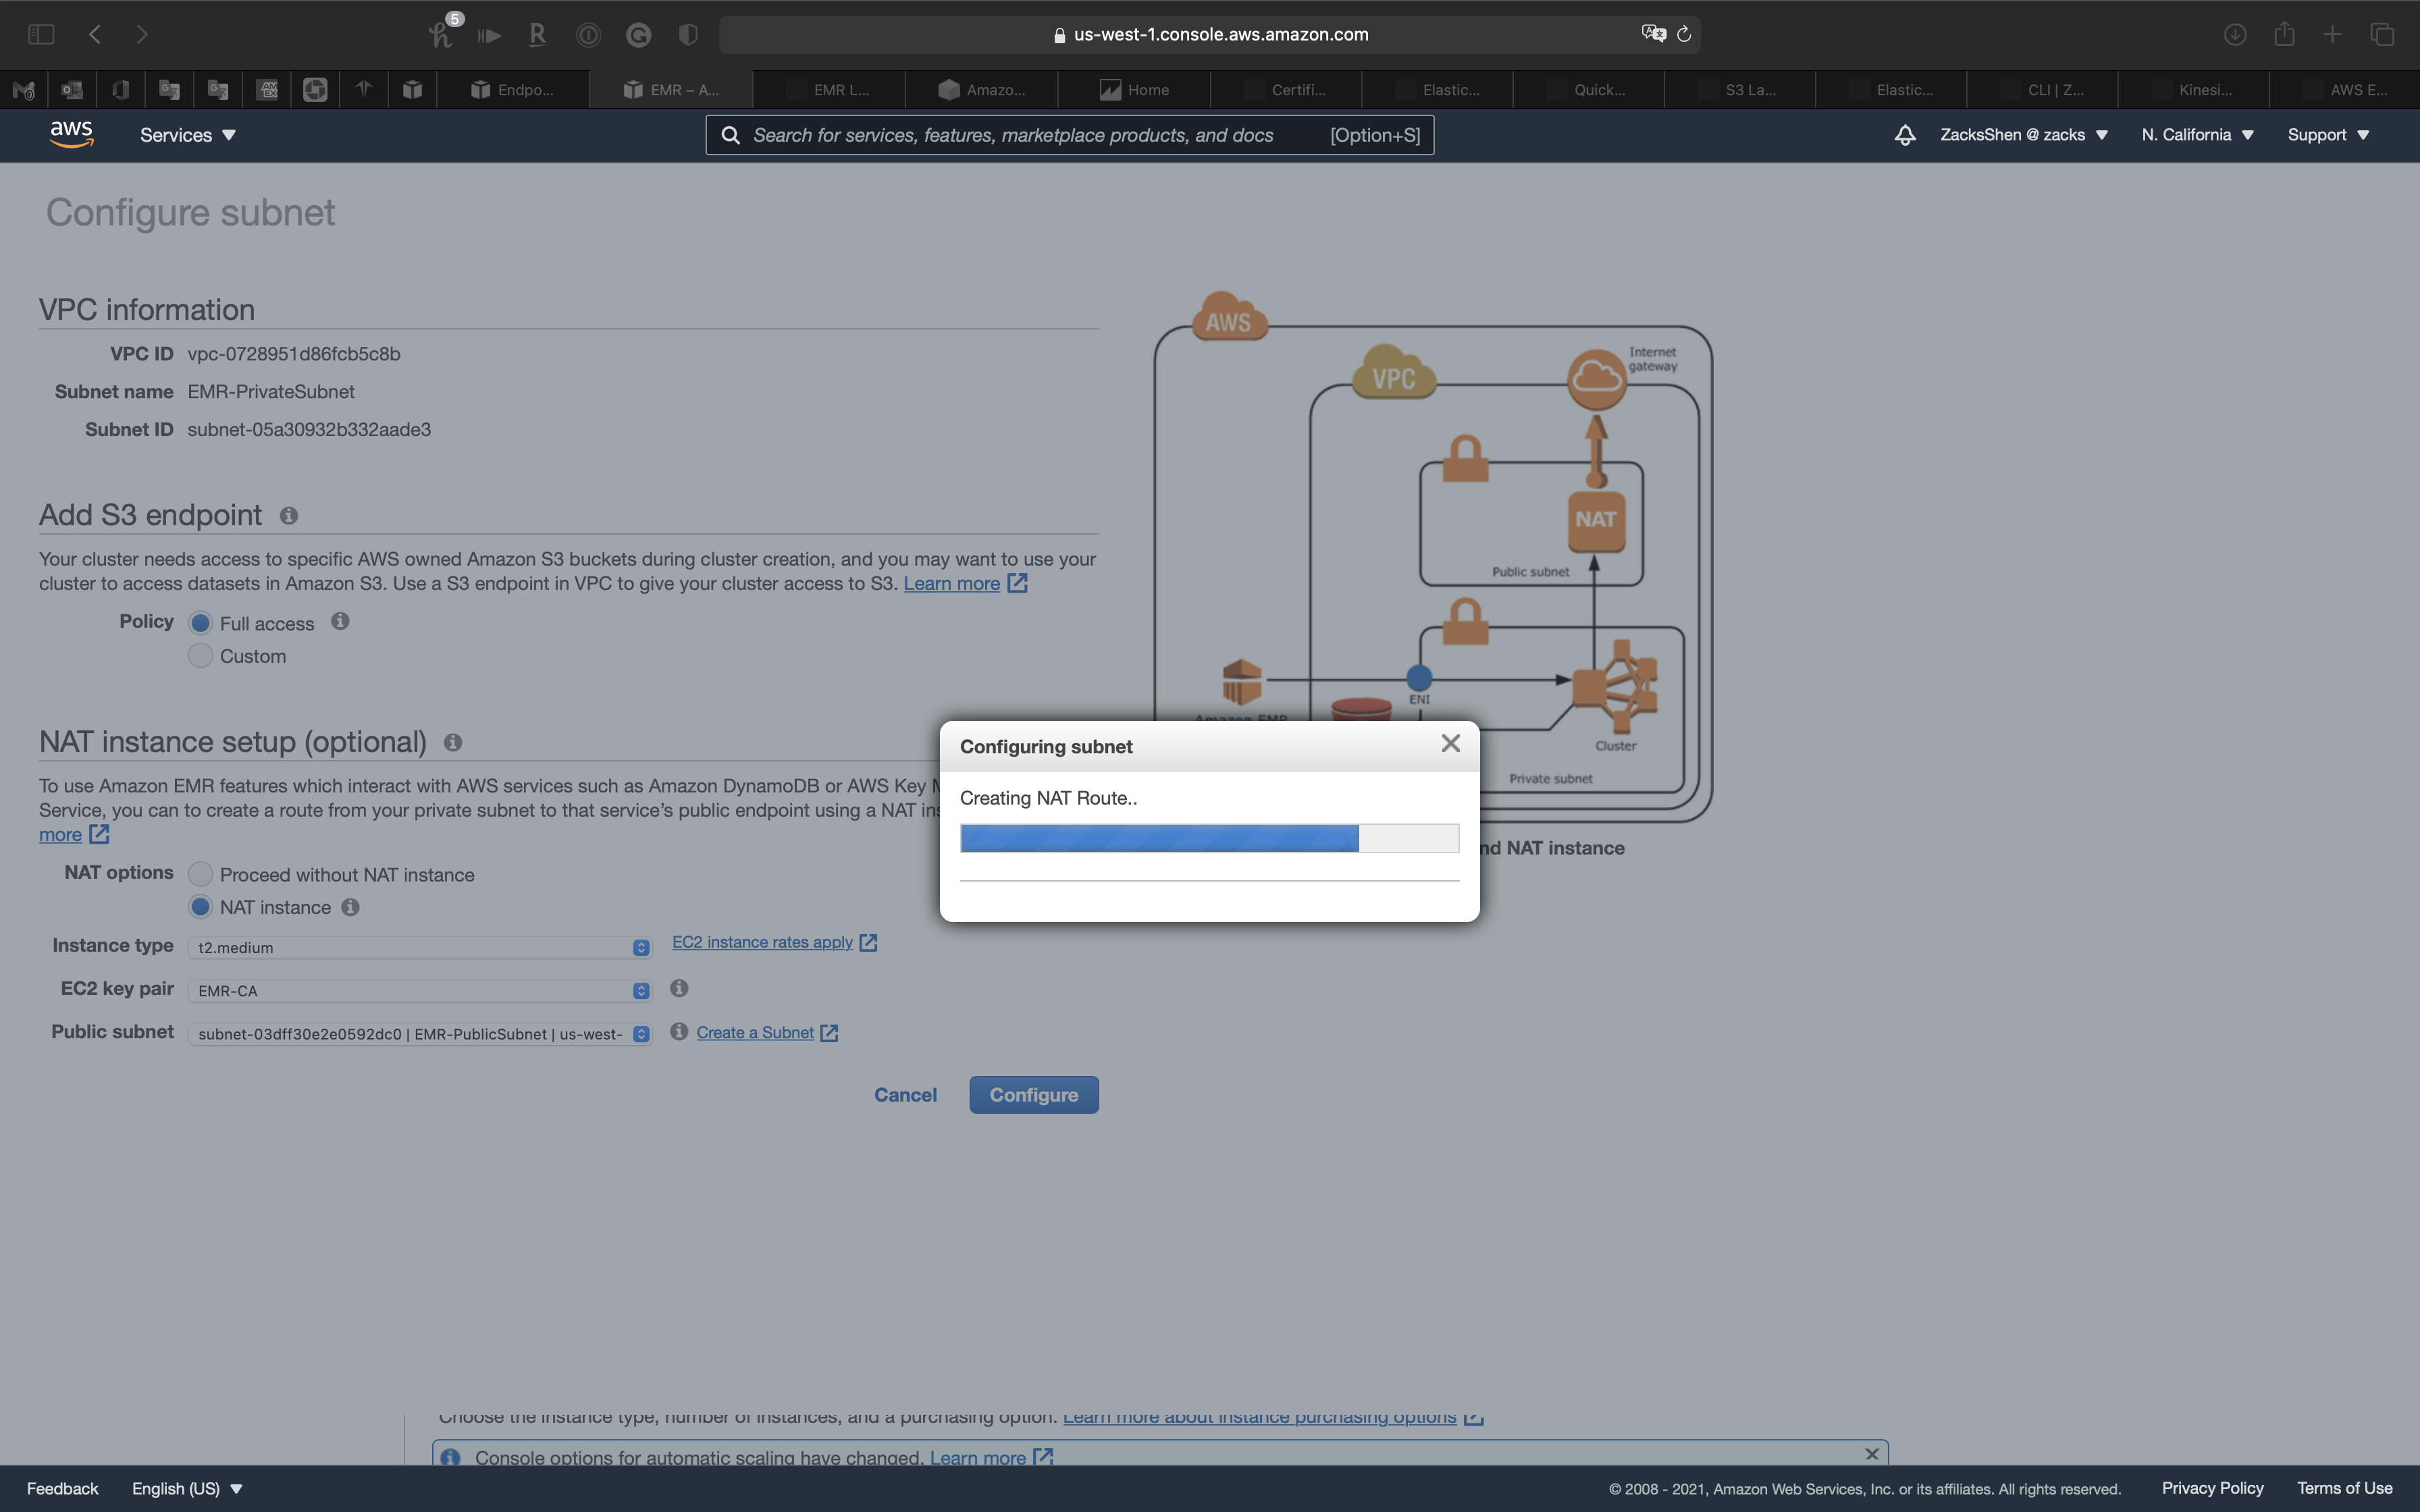This screenshot has height=1512, width=2420.
Task: Switch to the EMR – A... browser tab
Action: pyautogui.click(x=671, y=90)
